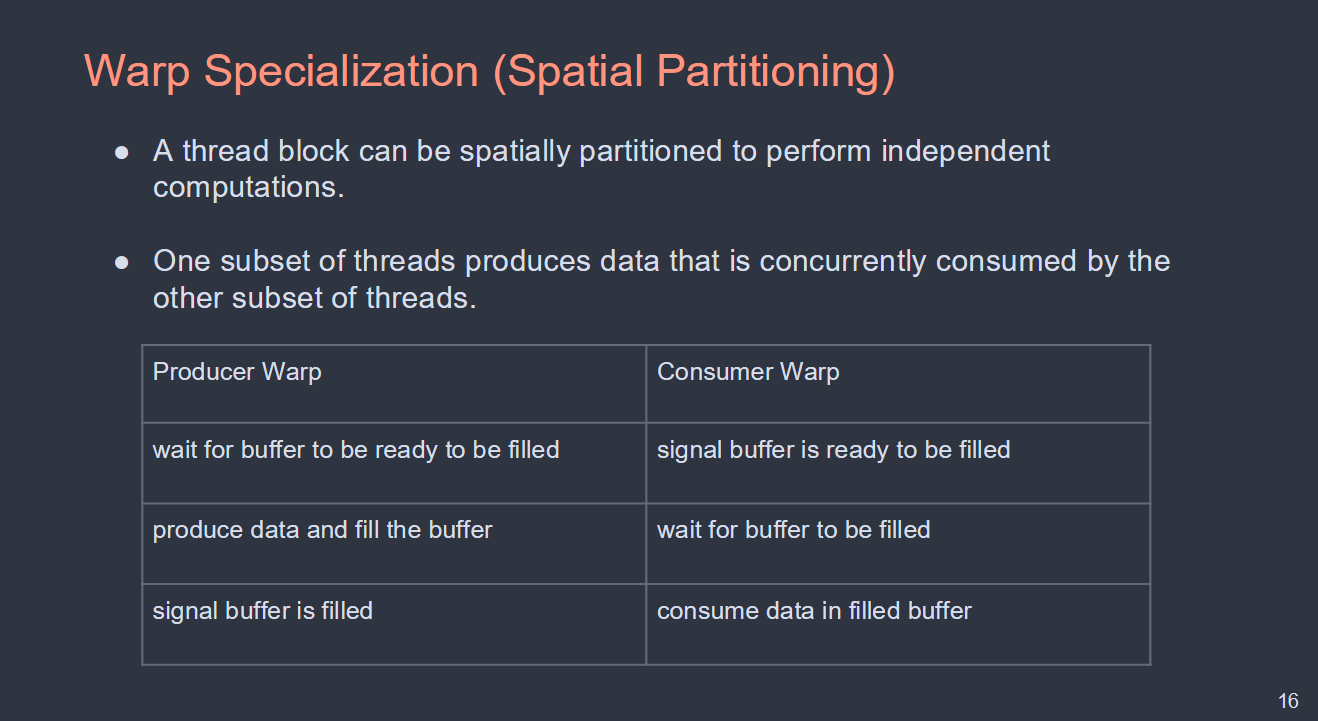Image resolution: width=1318 pixels, height=721 pixels.
Task: Click 'other subset of threads.' text line
Action: (314, 298)
